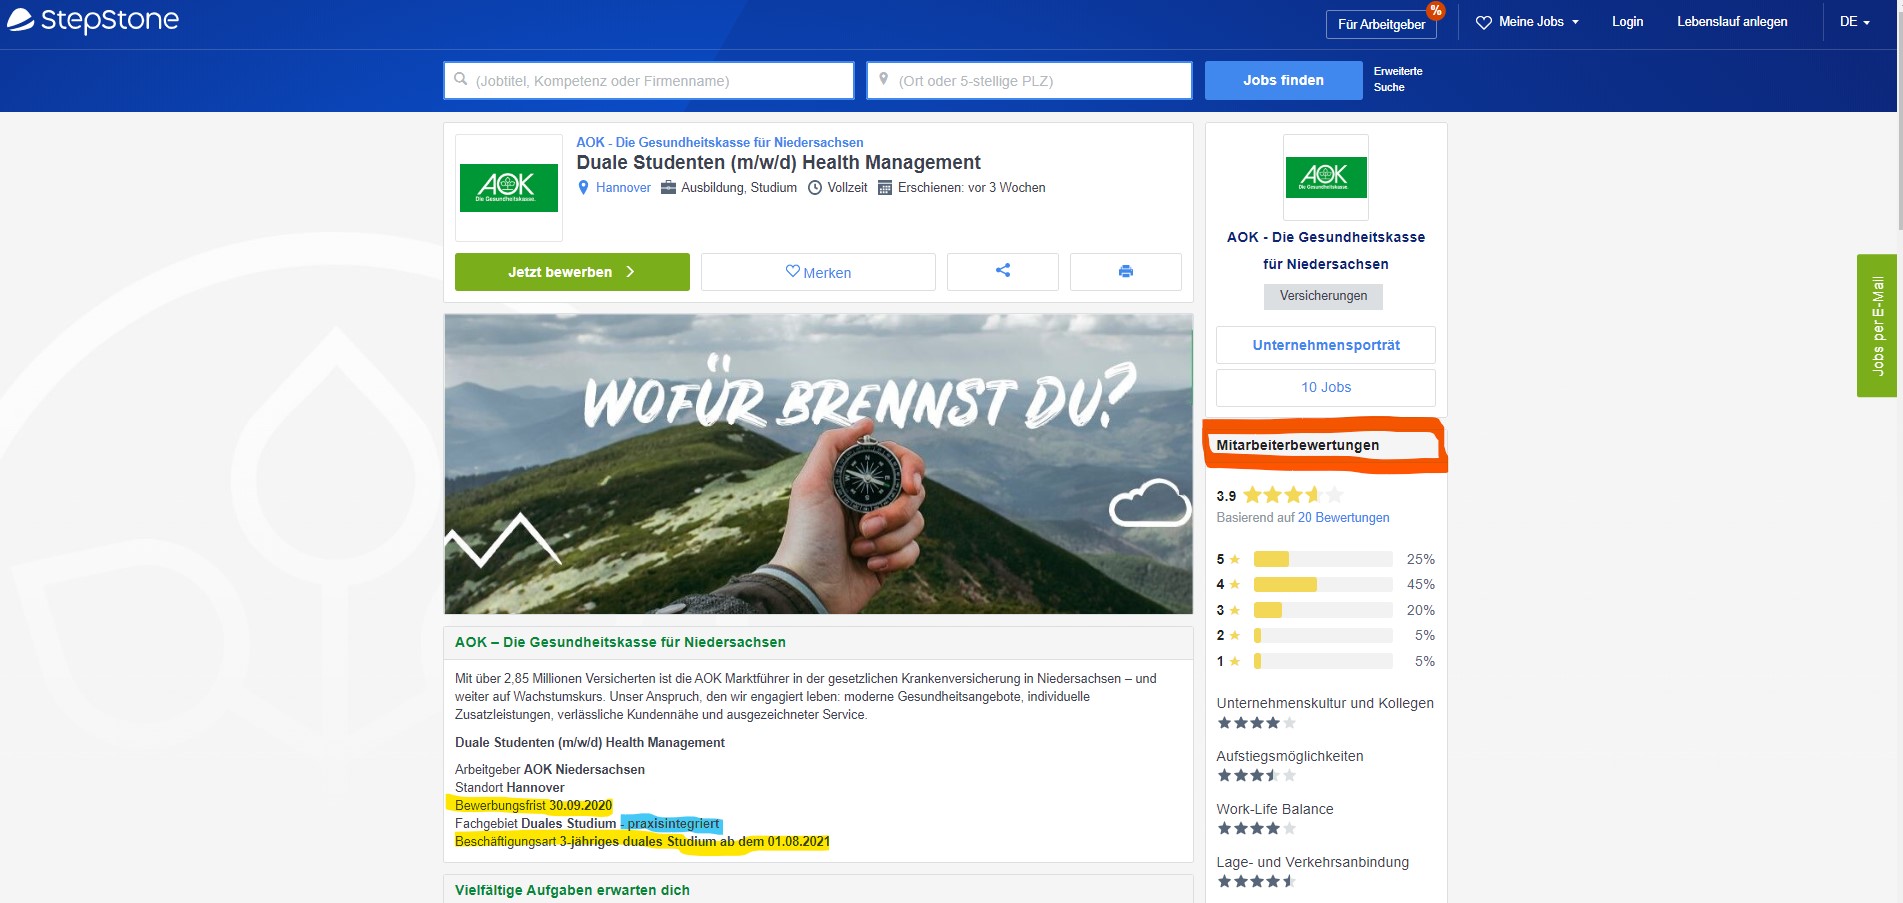Click the Für Arbeitgeber button
The image size is (1903, 903).
pyautogui.click(x=1381, y=24)
